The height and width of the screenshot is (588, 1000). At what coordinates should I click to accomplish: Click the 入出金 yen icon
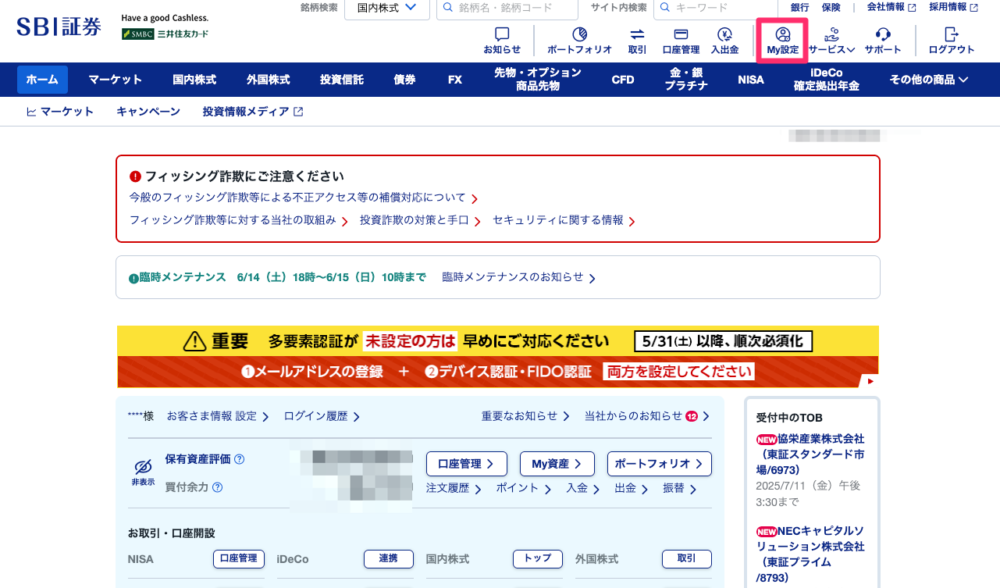tap(725, 36)
